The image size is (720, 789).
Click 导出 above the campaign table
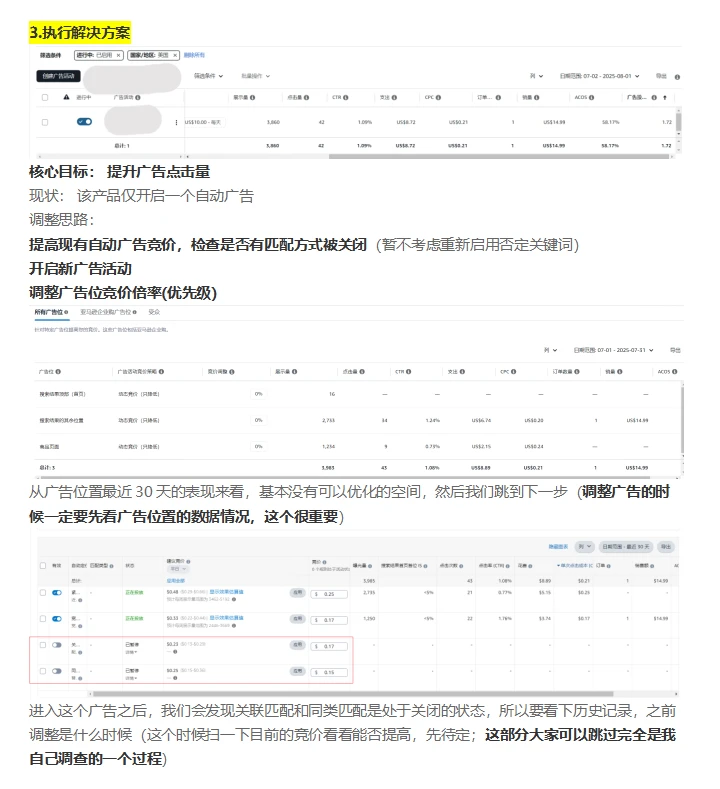(661, 76)
